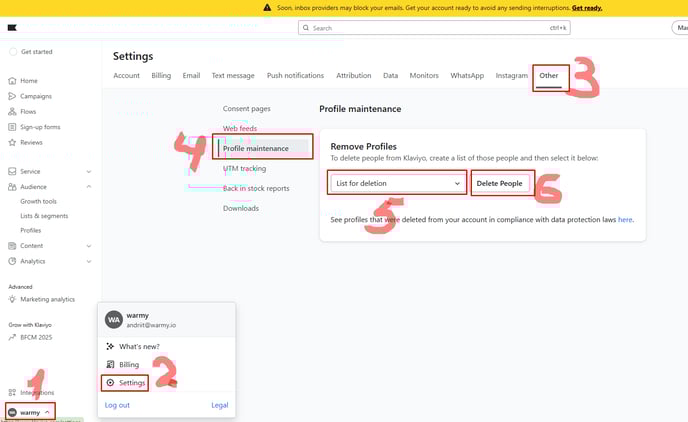The image size is (688, 422).
Task: Open Home via its sidebar icon
Action: 12,81
